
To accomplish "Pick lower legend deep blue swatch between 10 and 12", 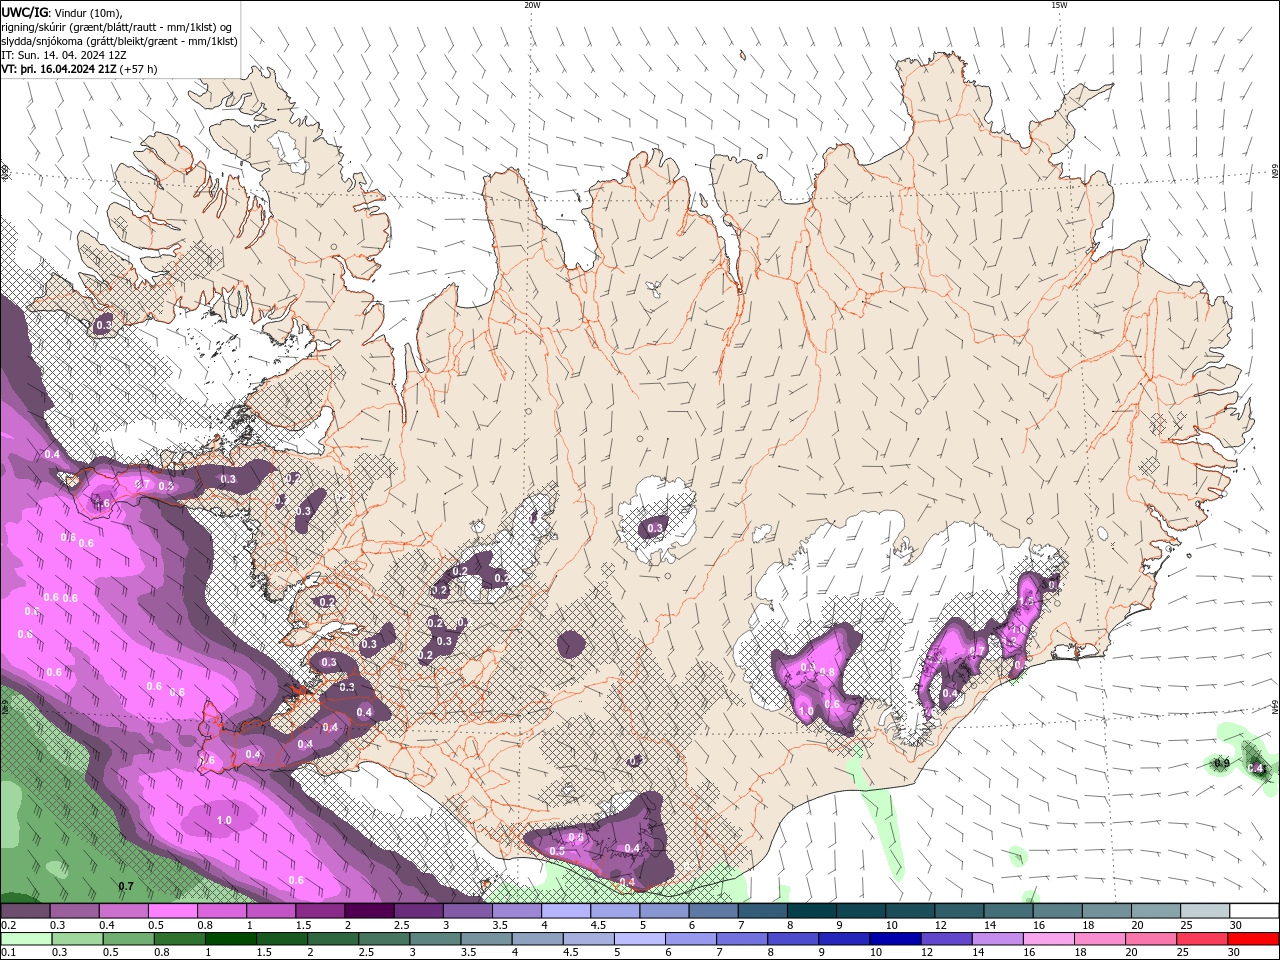I will coord(894,939).
